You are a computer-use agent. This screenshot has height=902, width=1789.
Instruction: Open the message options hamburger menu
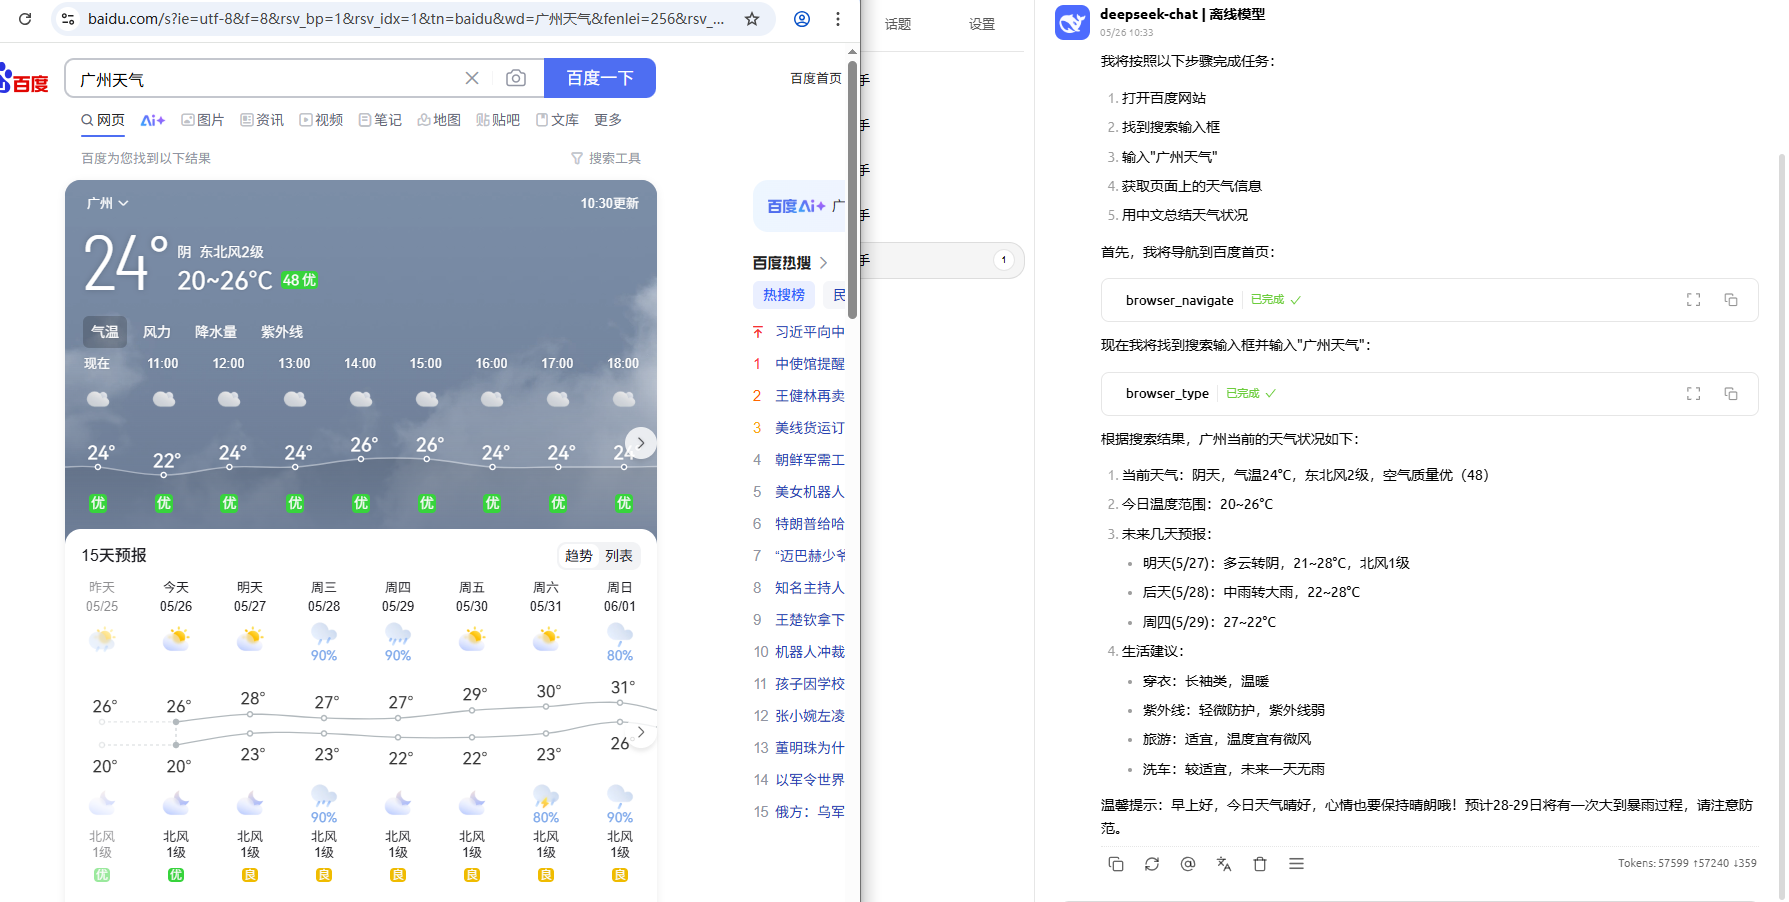[x=1296, y=864]
